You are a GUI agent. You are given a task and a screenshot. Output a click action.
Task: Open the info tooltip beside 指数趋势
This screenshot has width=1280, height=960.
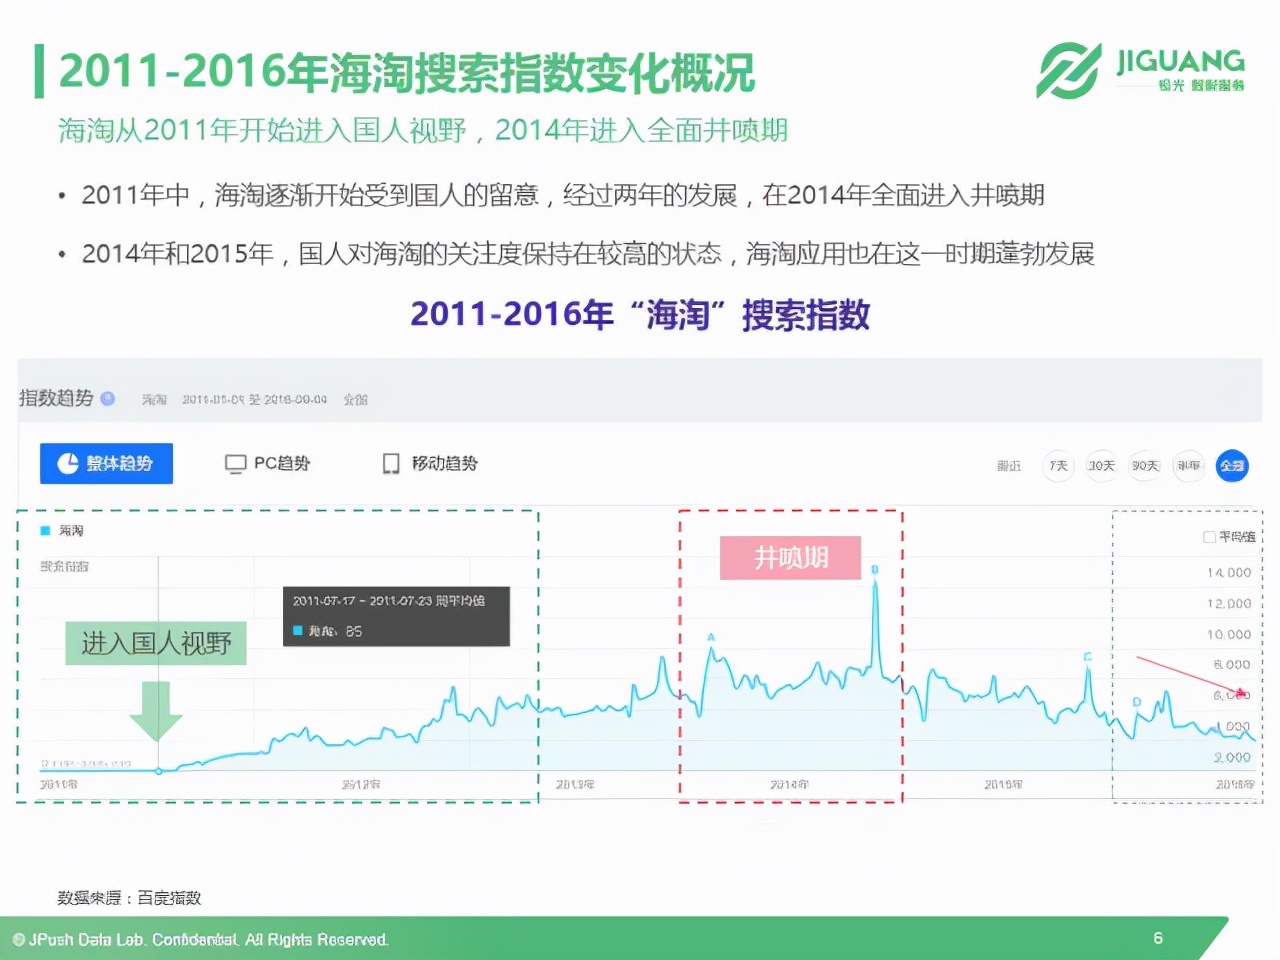(109, 398)
